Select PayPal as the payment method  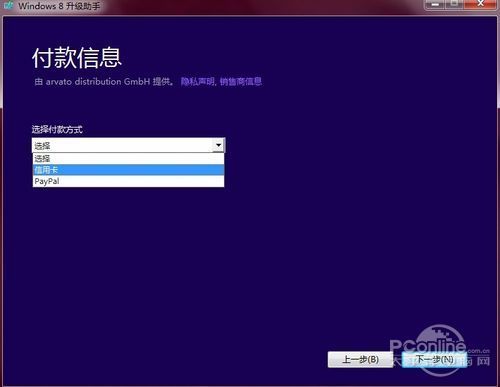(x=128, y=181)
